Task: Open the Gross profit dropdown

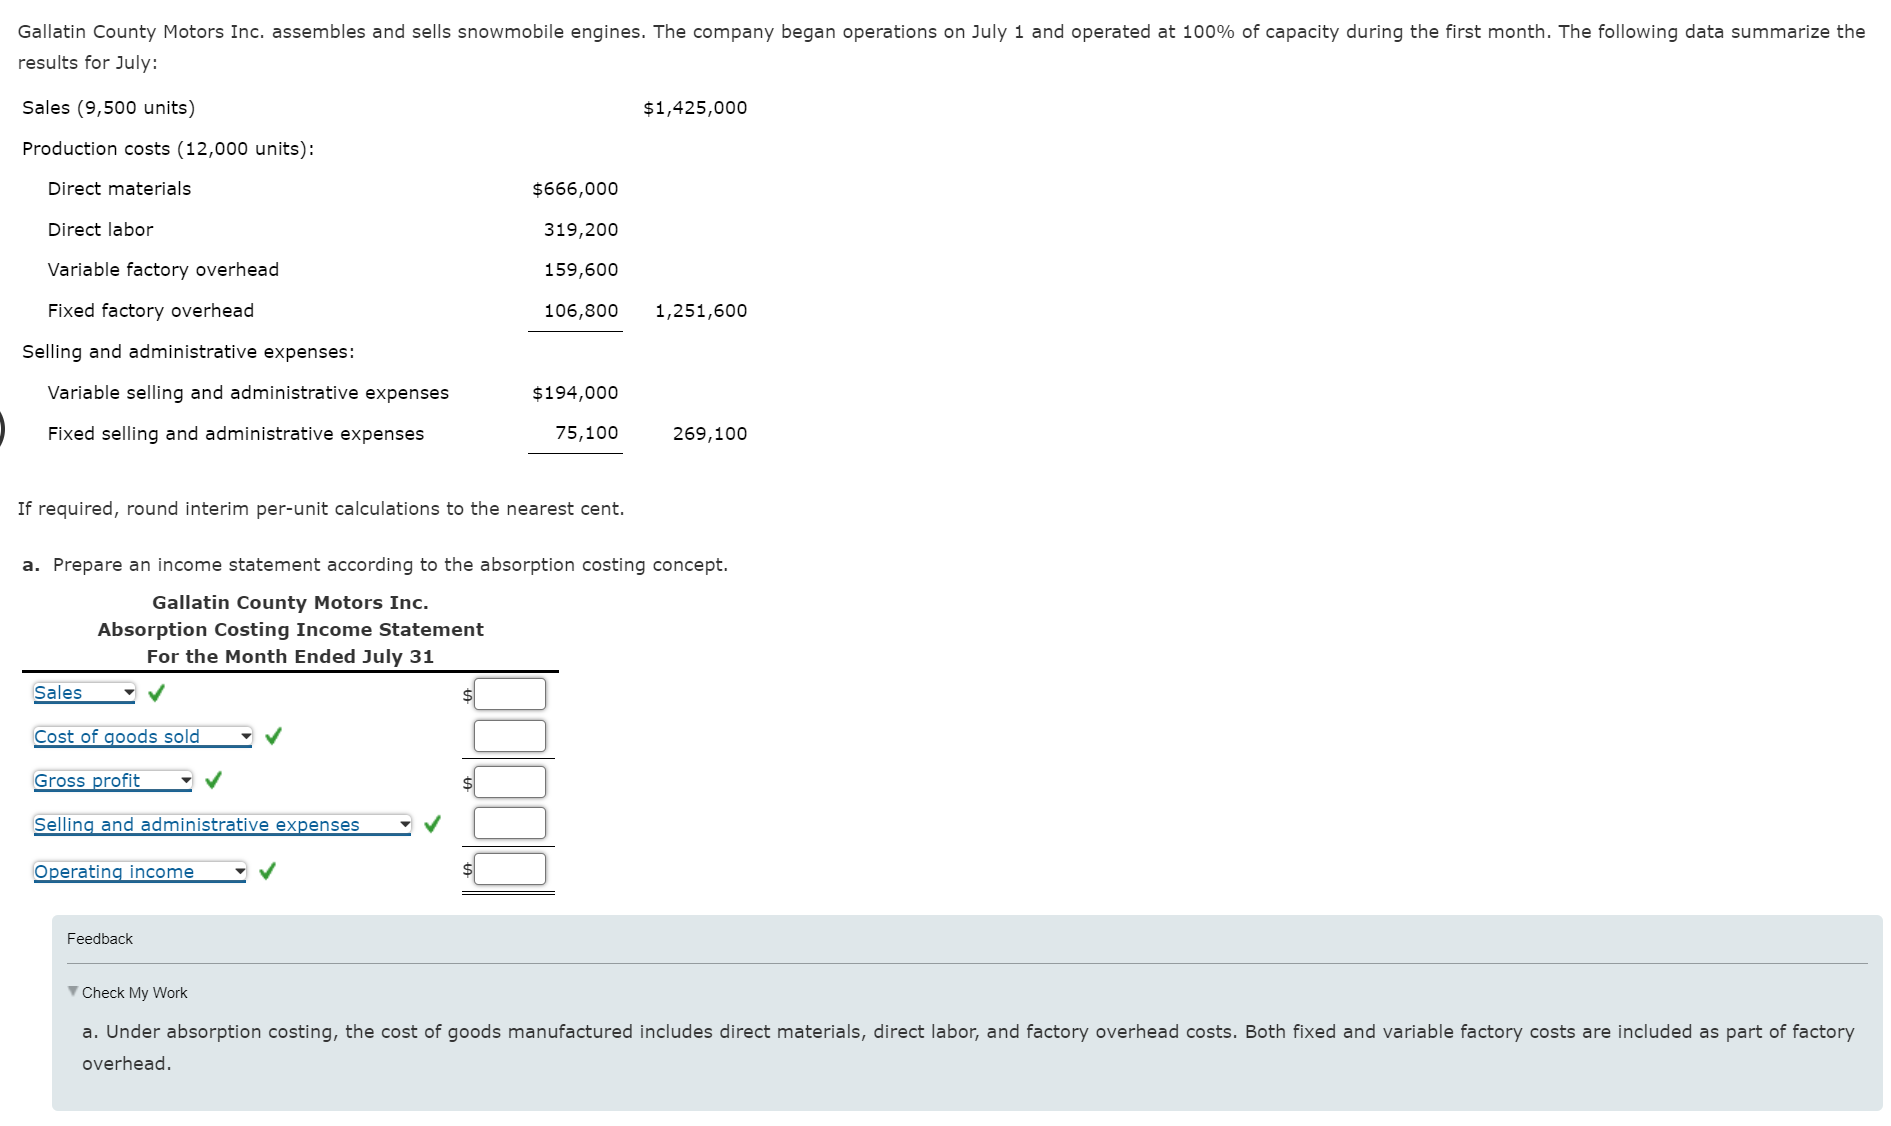Action: (113, 781)
